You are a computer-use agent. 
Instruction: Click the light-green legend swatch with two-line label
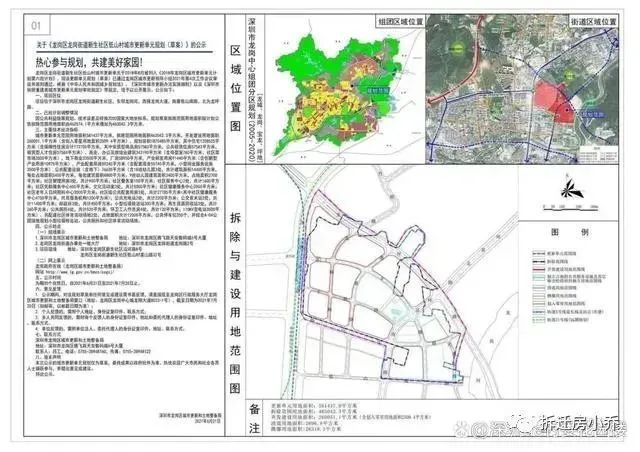(538, 278)
